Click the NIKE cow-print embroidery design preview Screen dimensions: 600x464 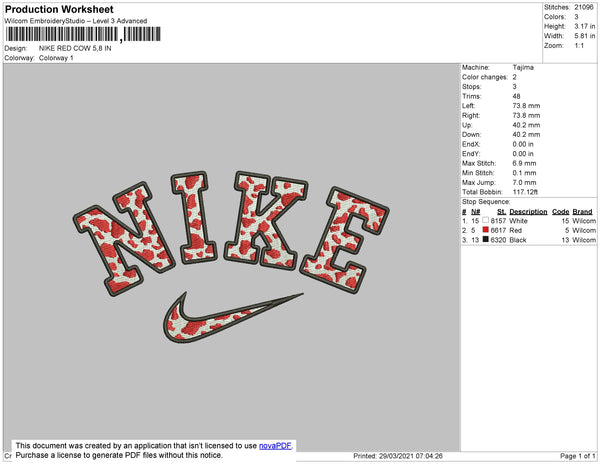(x=232, y=256)
